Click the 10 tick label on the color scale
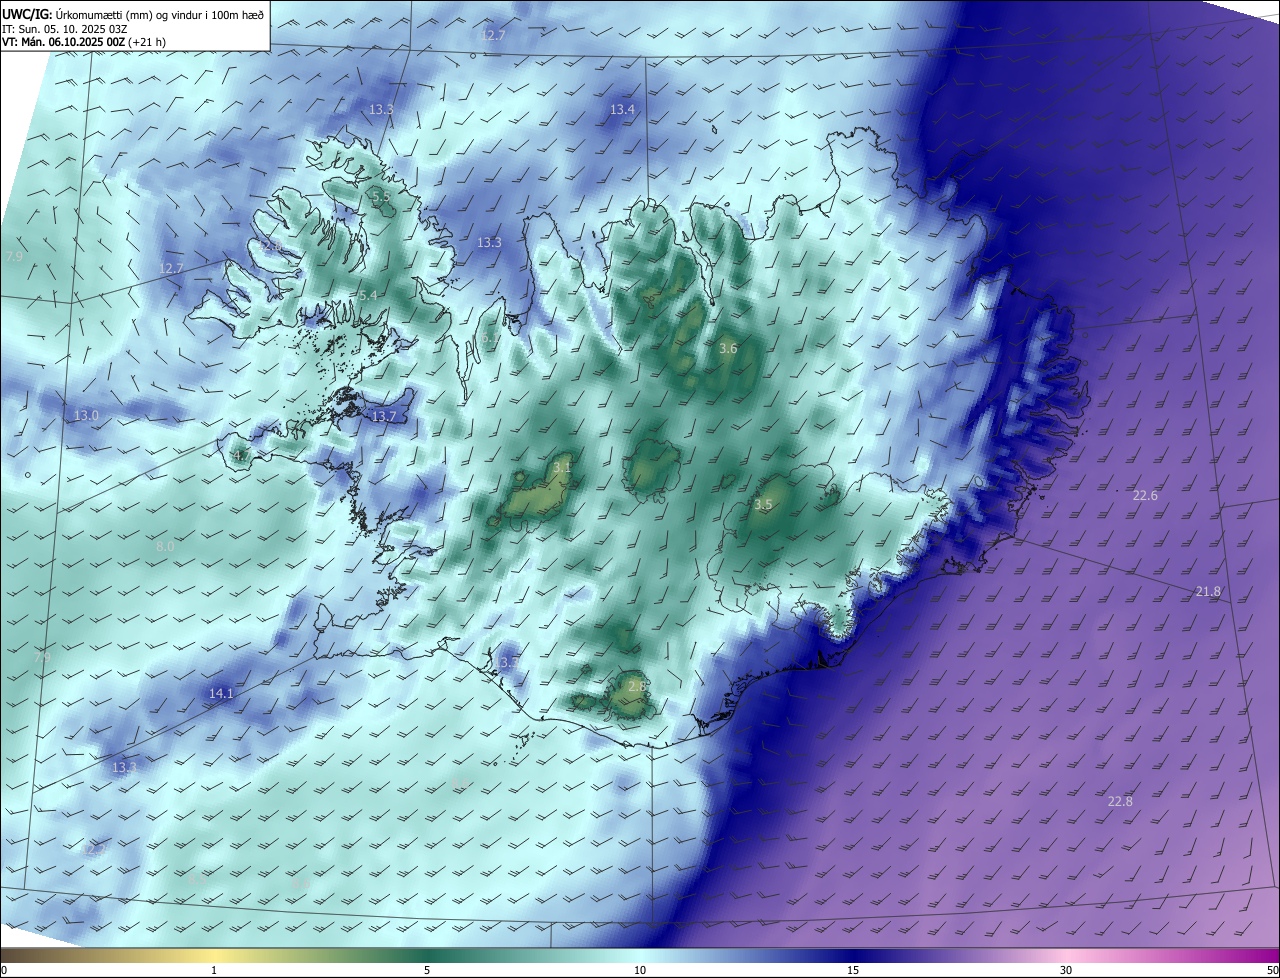The image size is (1280, 978). (x=640, y=970)
